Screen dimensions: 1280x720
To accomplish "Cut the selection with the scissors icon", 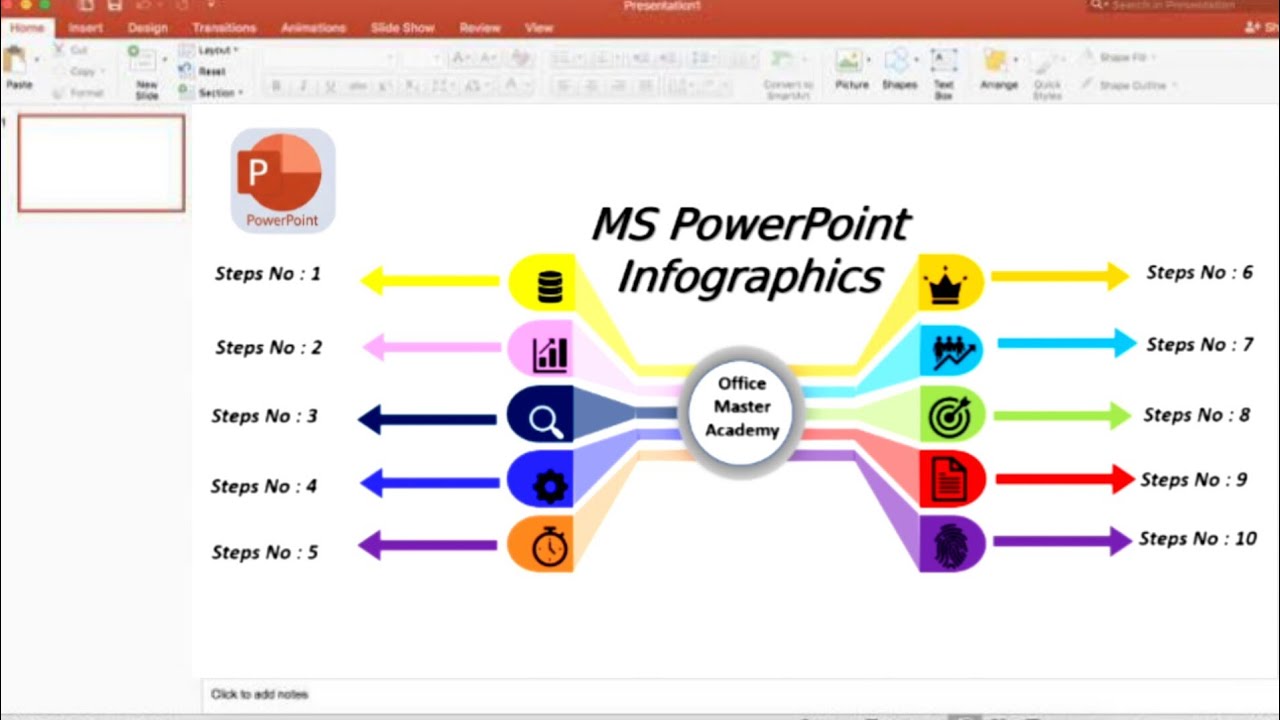I will point(59,50).
